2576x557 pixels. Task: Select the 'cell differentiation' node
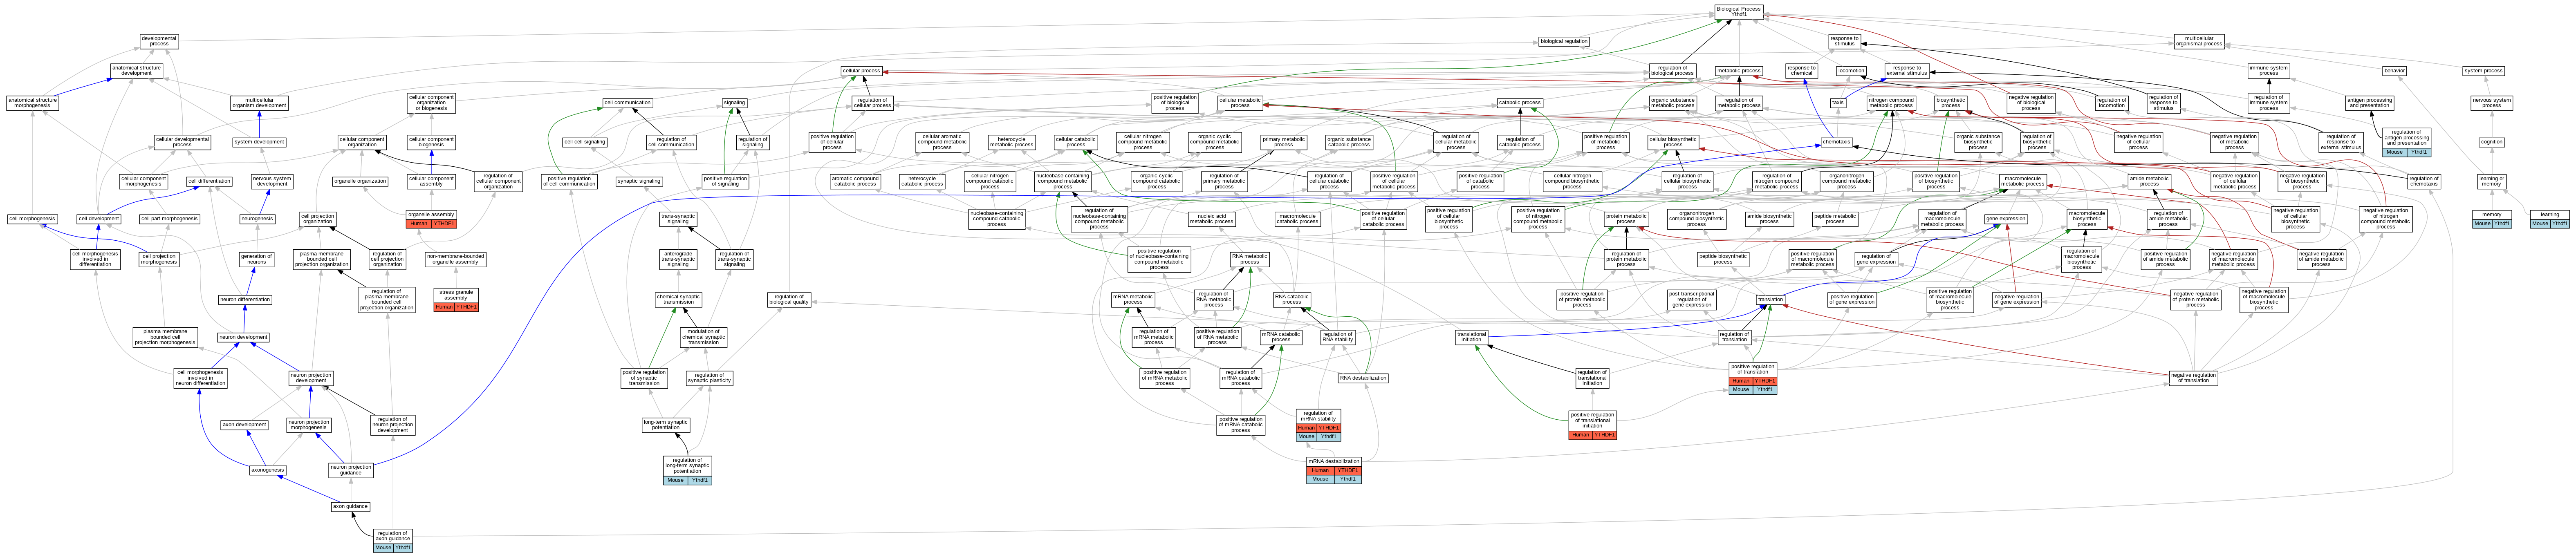209,181
